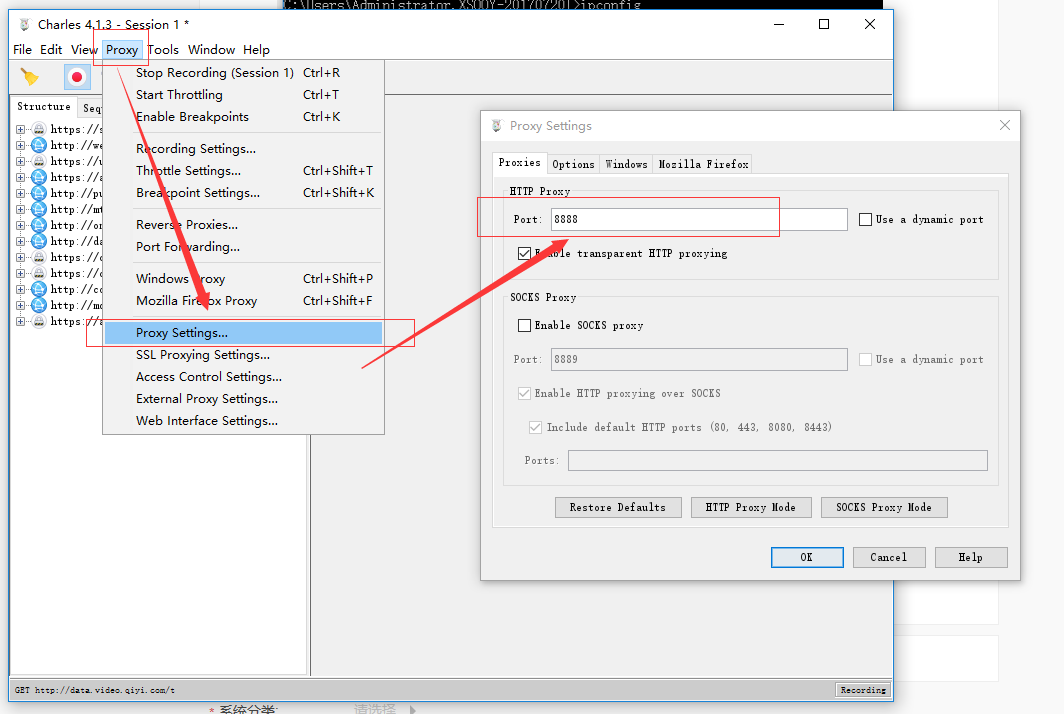
Task: Expand the http://pu tree node
Action: point(20,193)
